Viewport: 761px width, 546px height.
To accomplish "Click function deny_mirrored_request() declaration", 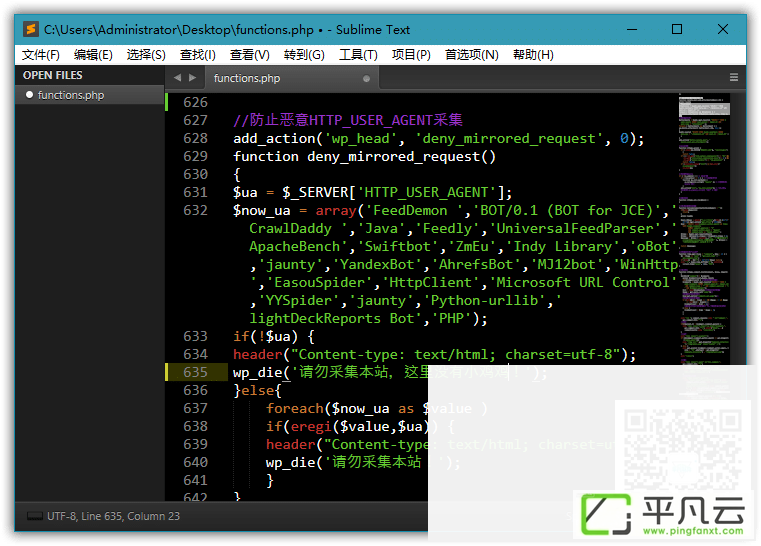I will tap(364, 157).
